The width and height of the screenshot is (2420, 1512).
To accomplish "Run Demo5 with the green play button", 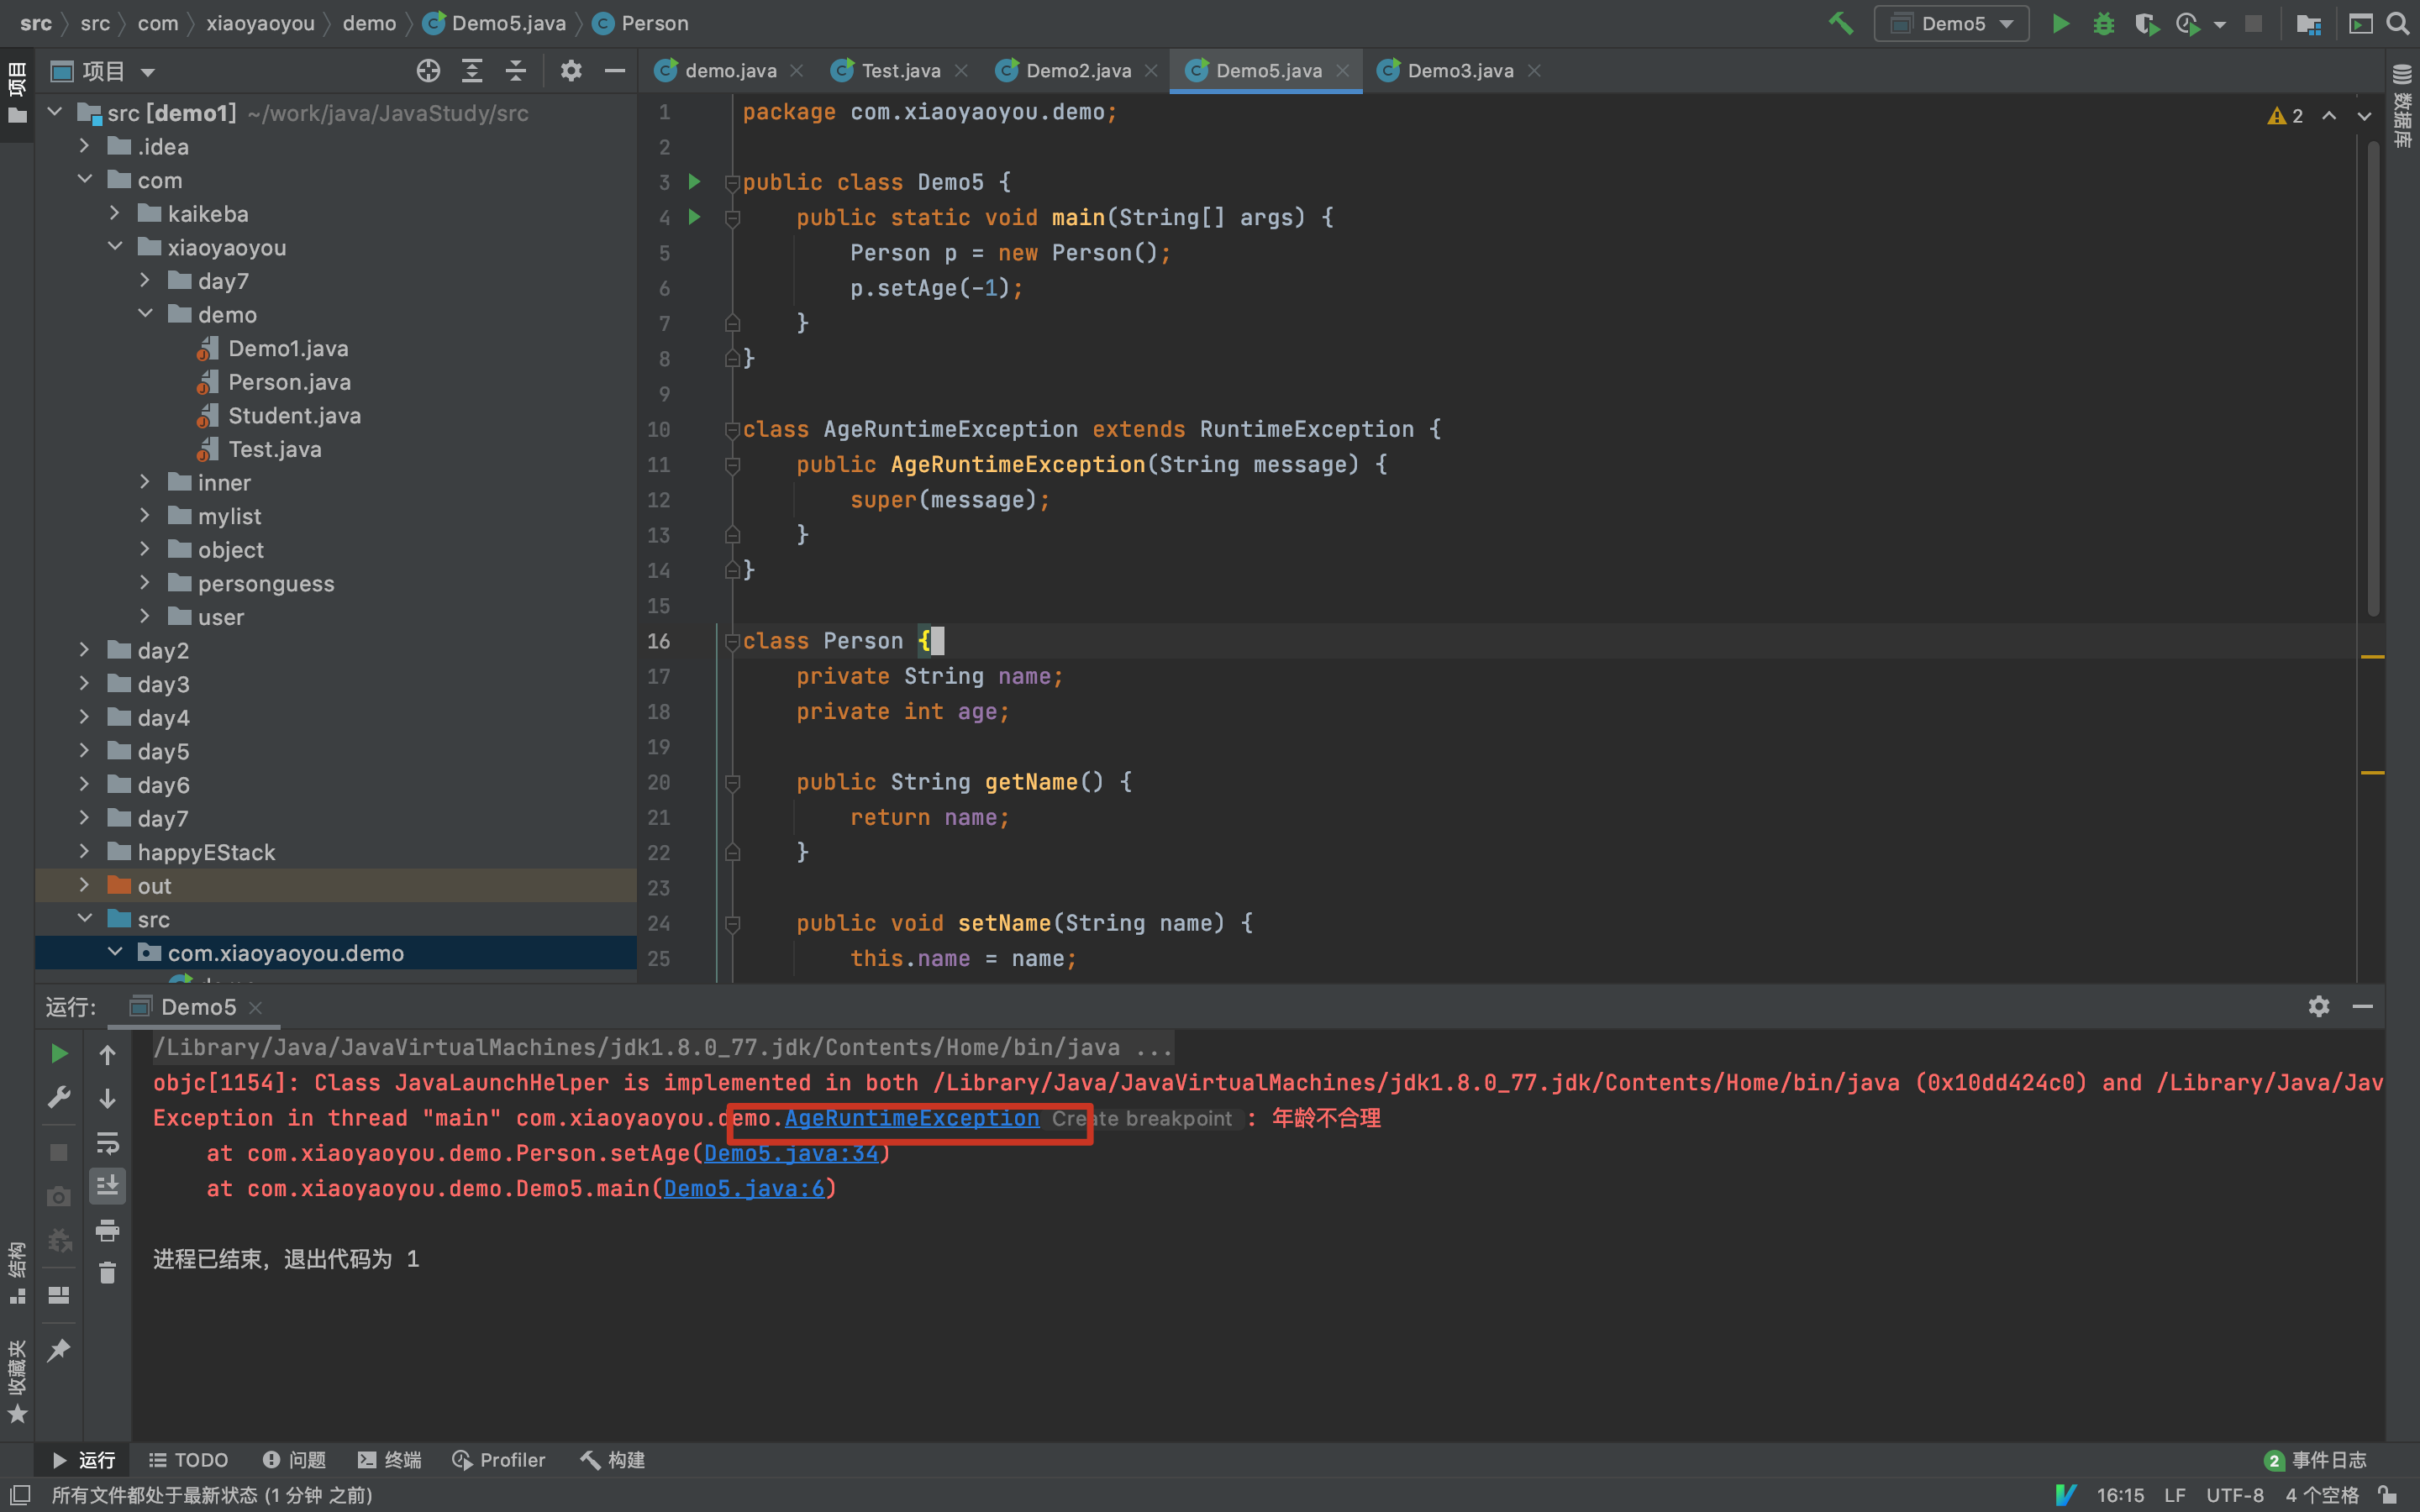I will (x=2060, y=23).
